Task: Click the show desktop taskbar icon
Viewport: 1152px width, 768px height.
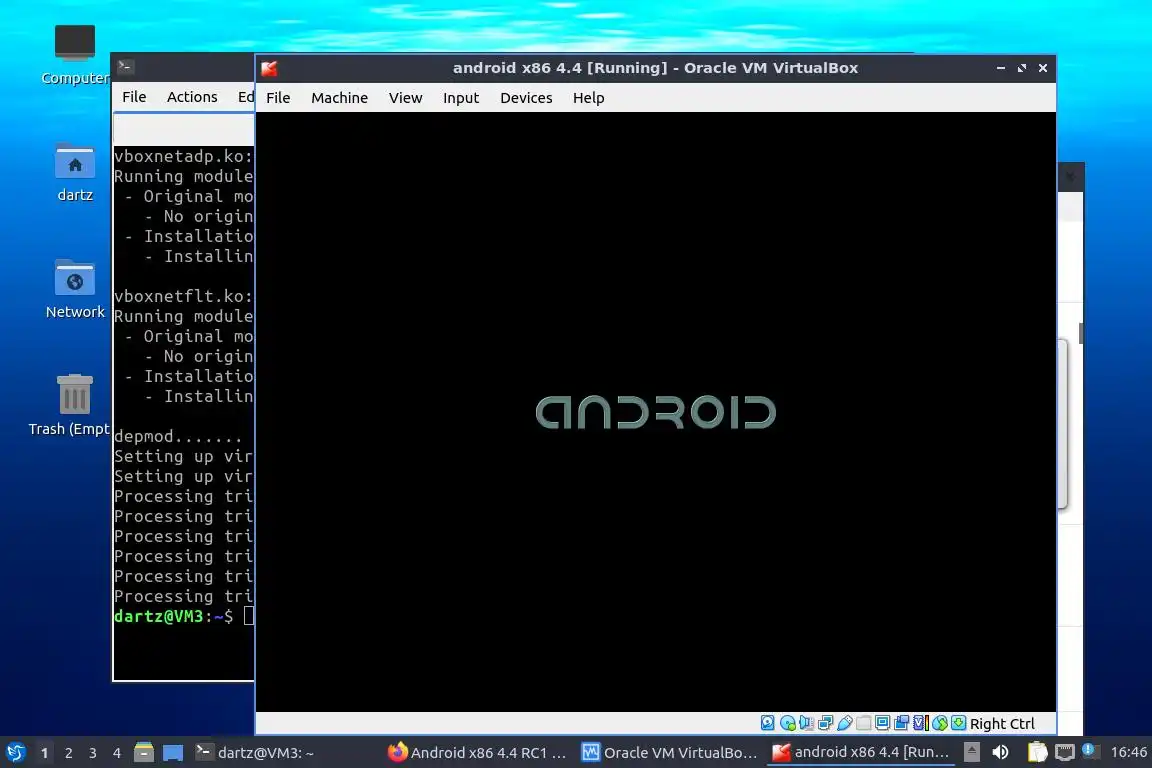Action: (x=173, y=753)
